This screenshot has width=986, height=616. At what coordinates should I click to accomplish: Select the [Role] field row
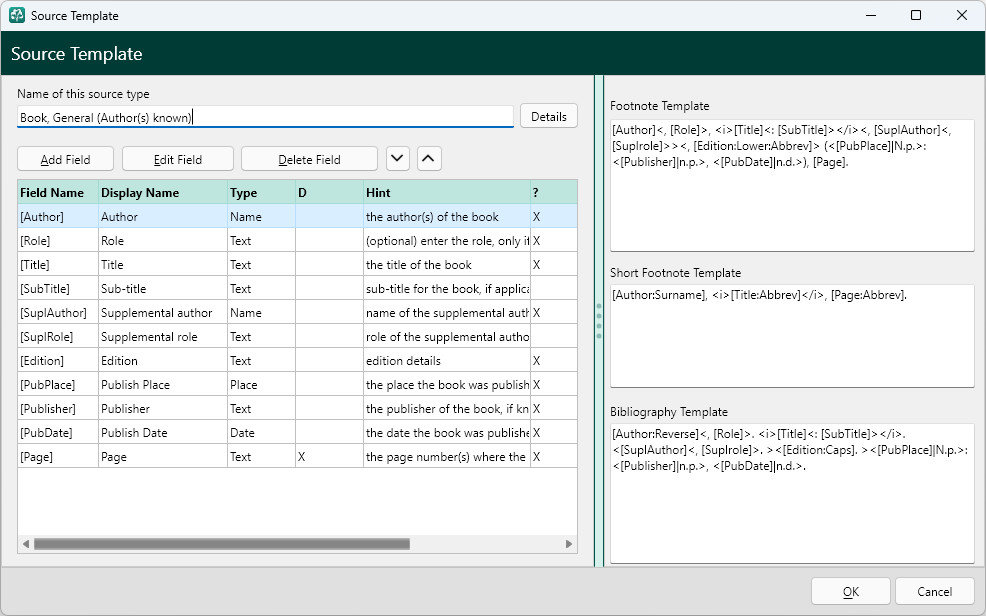[297, 240]
